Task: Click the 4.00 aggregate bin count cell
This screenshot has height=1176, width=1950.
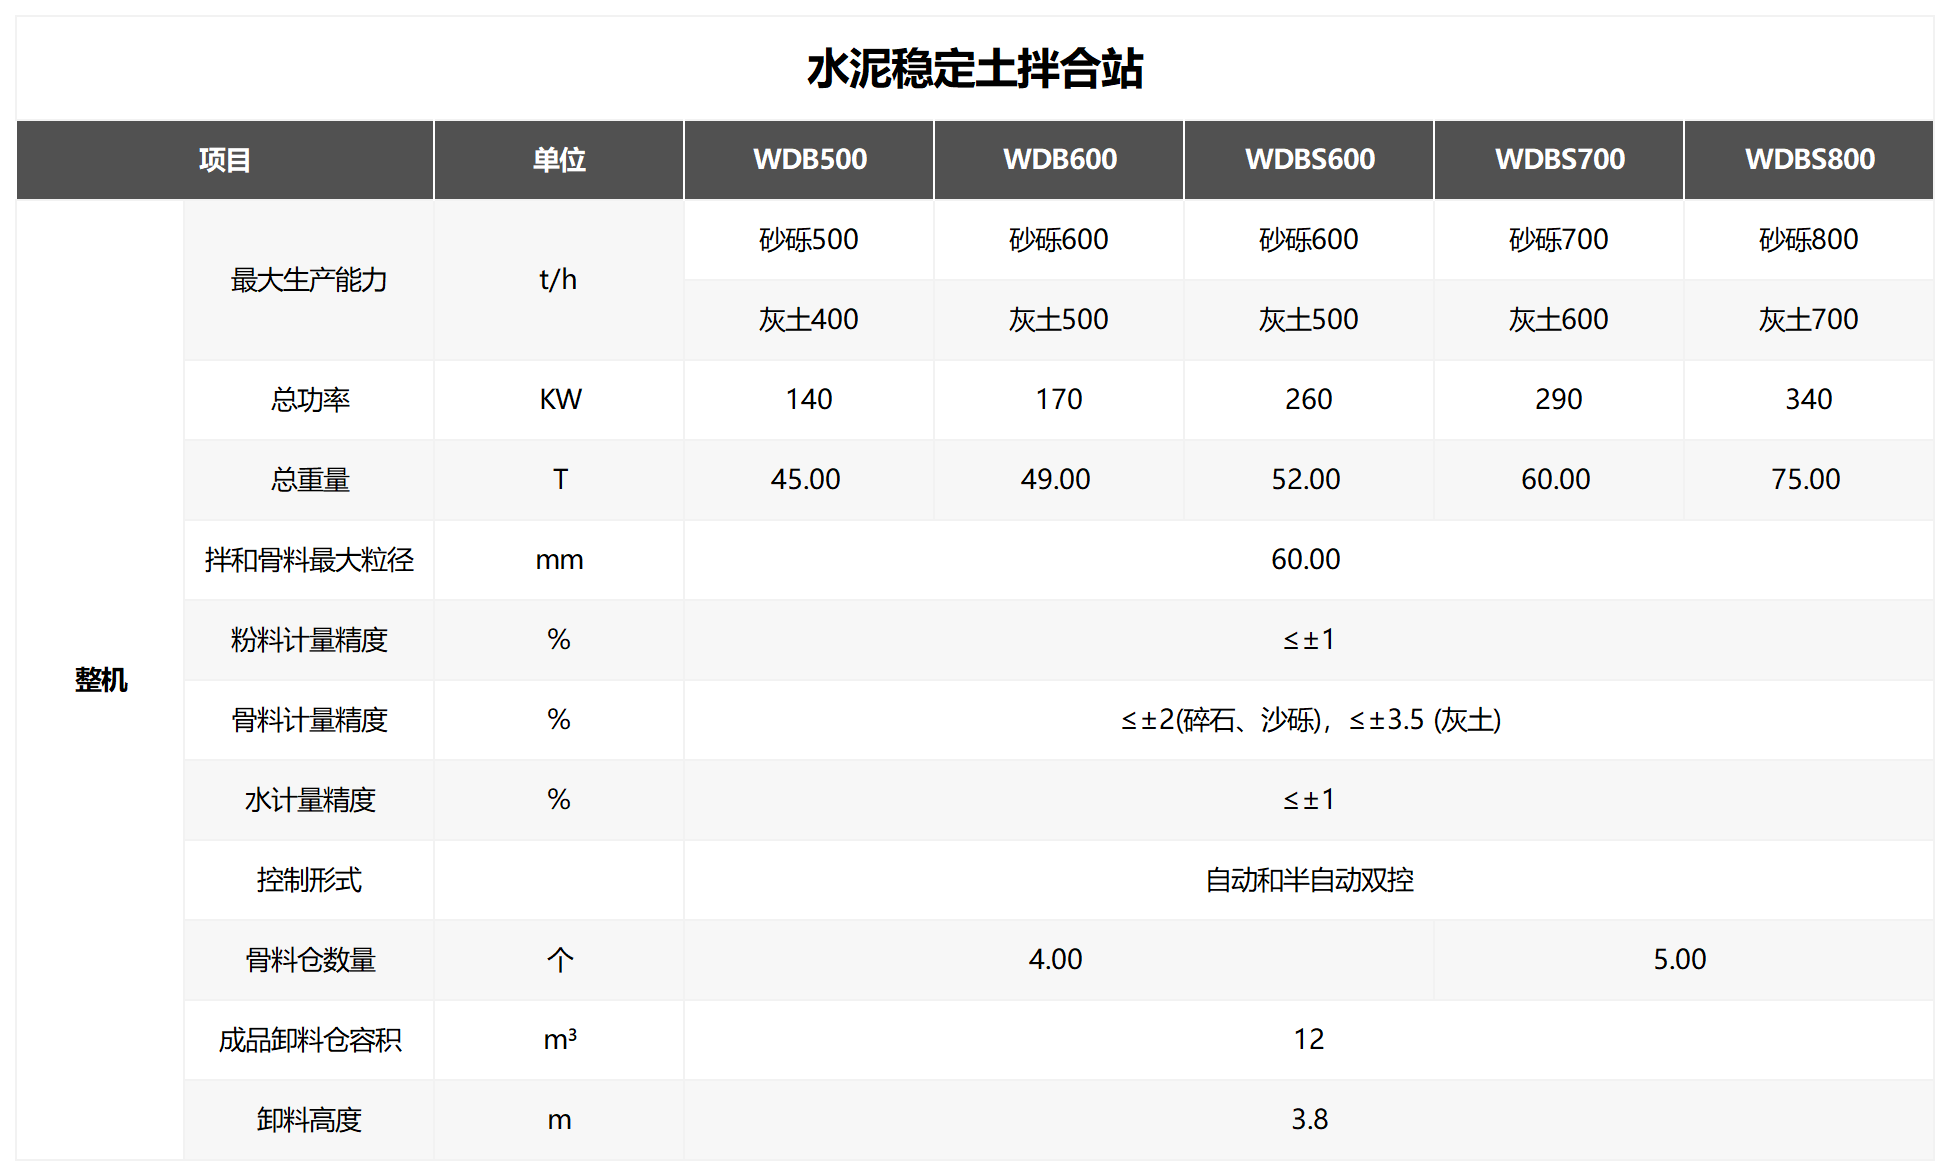Action: [x=1058, y=959]
